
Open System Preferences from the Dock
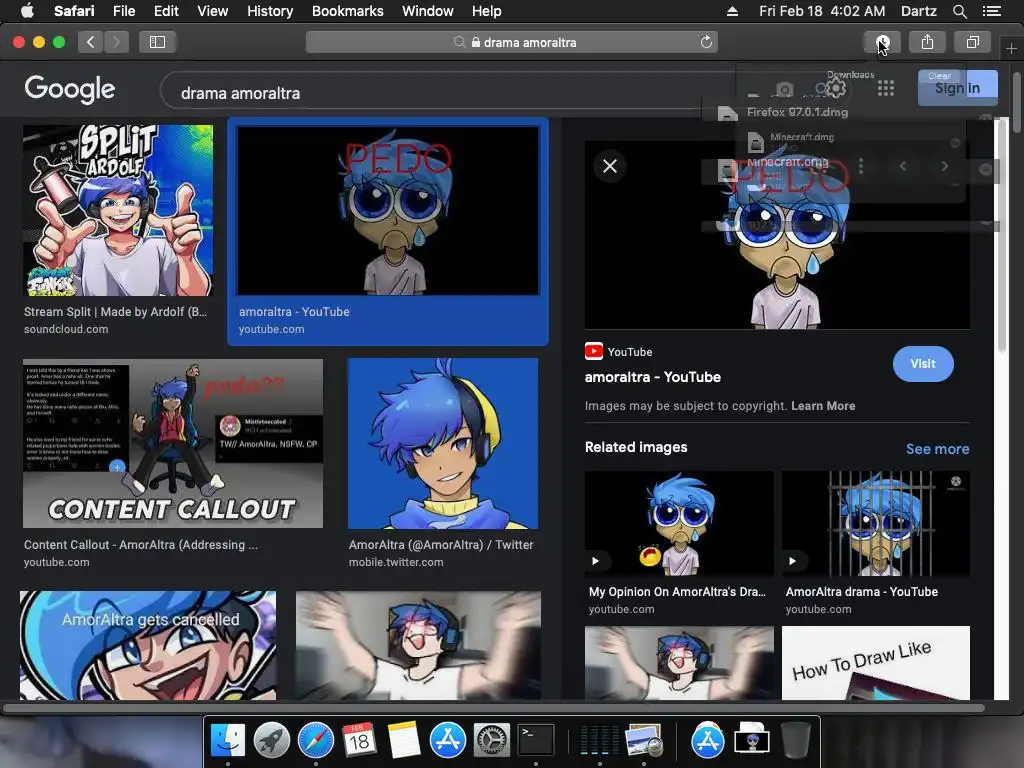[491, 741]
